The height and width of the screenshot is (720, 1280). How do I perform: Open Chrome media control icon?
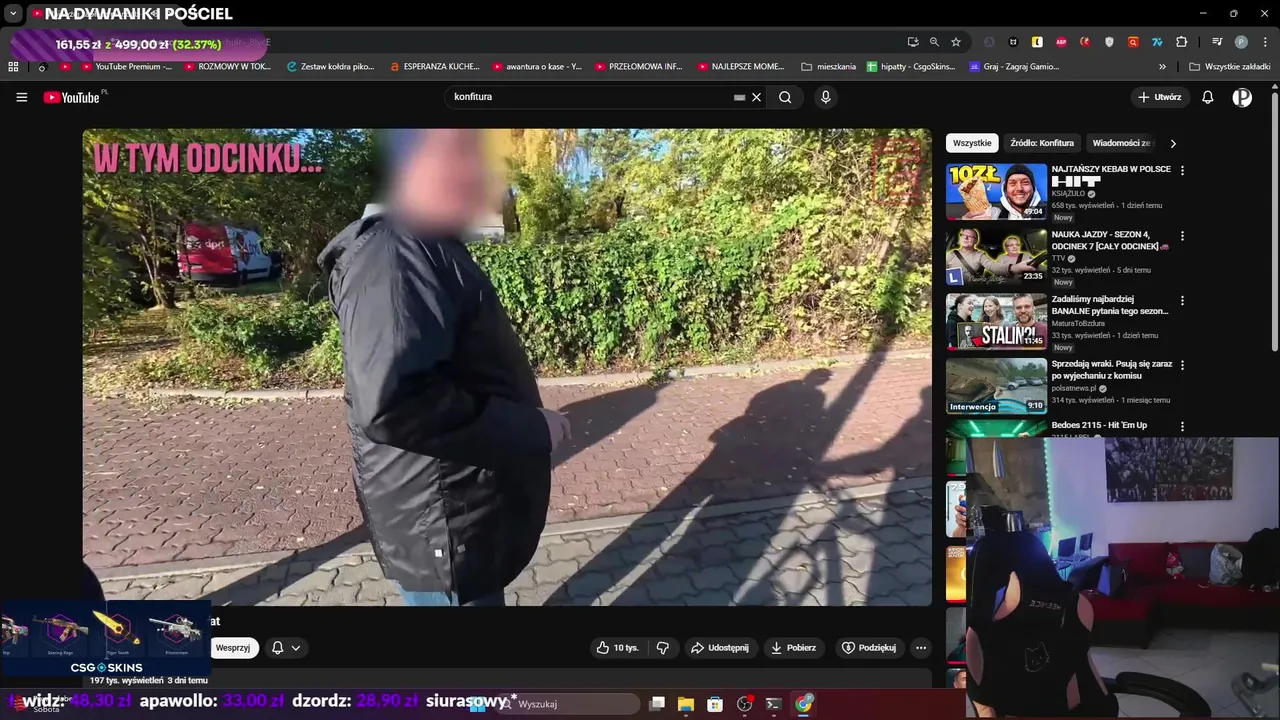tap(1217, 42)
